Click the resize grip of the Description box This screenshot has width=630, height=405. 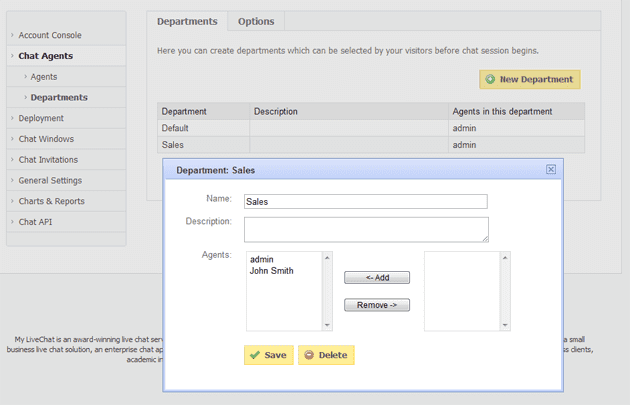pyautogui.click(x=485, y=239)
